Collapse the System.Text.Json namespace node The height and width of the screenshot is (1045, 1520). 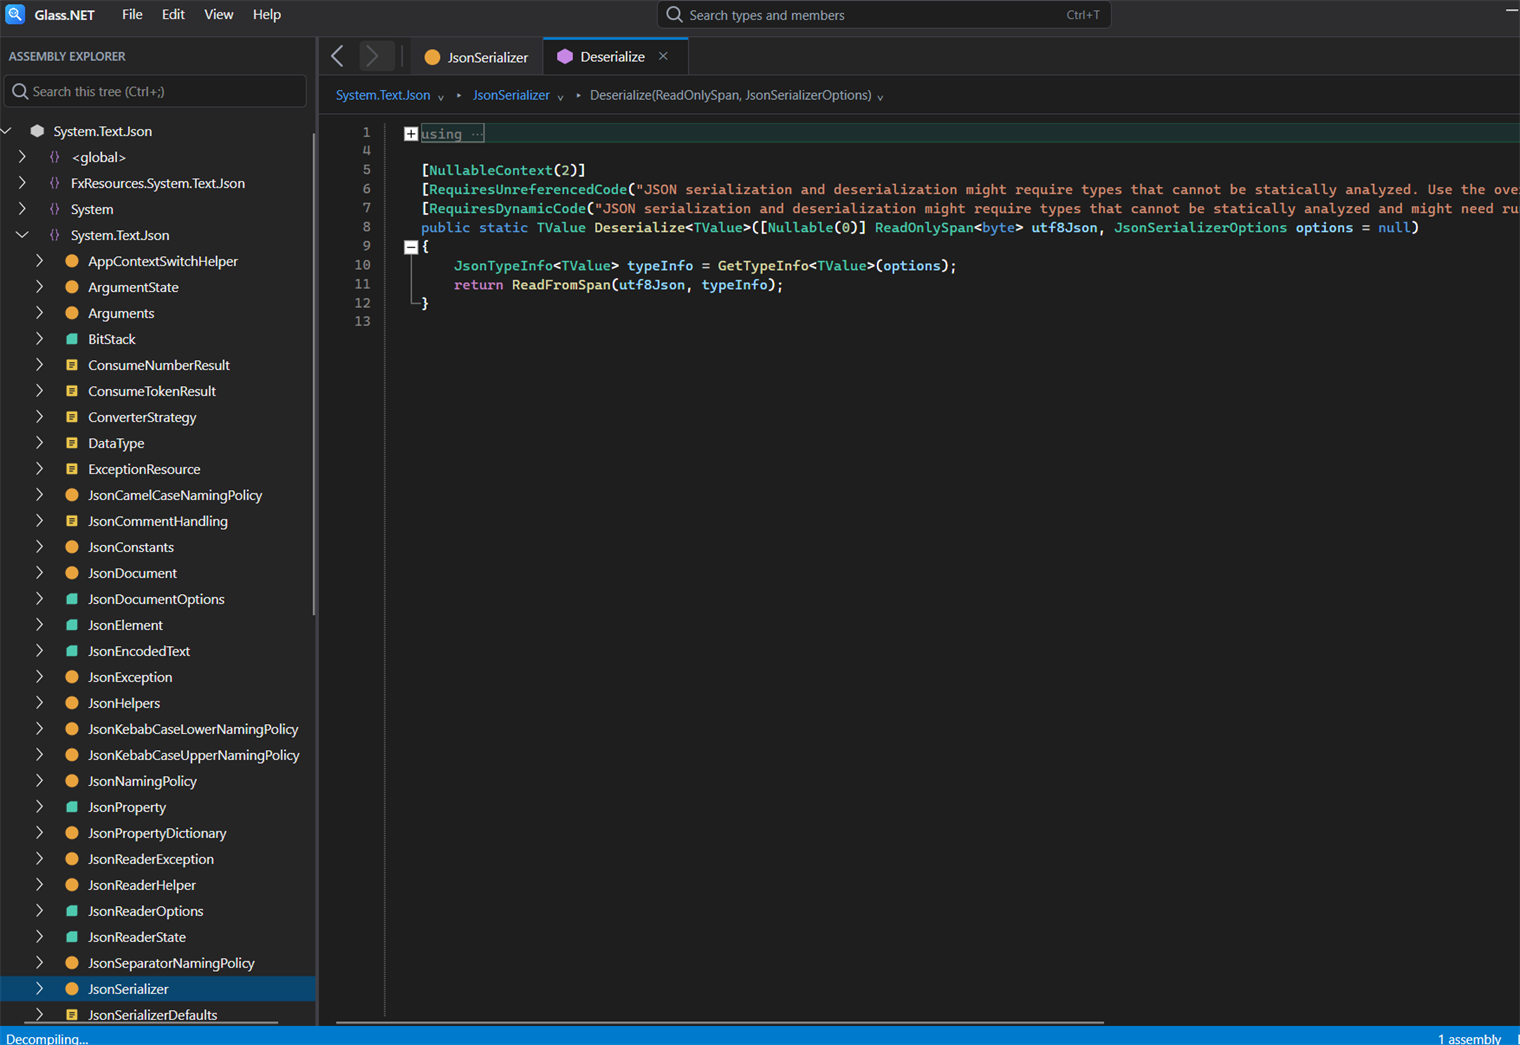[x=22, y=235]
